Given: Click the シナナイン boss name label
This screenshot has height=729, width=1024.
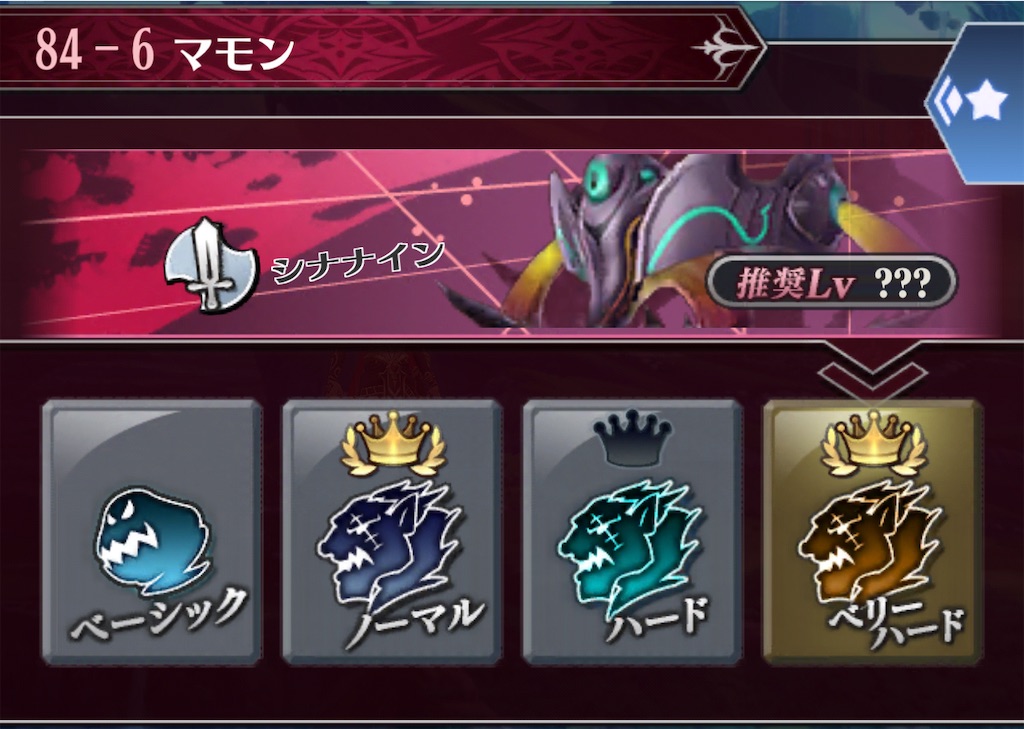Looking at the screenshot, I should tap(357, 263).
